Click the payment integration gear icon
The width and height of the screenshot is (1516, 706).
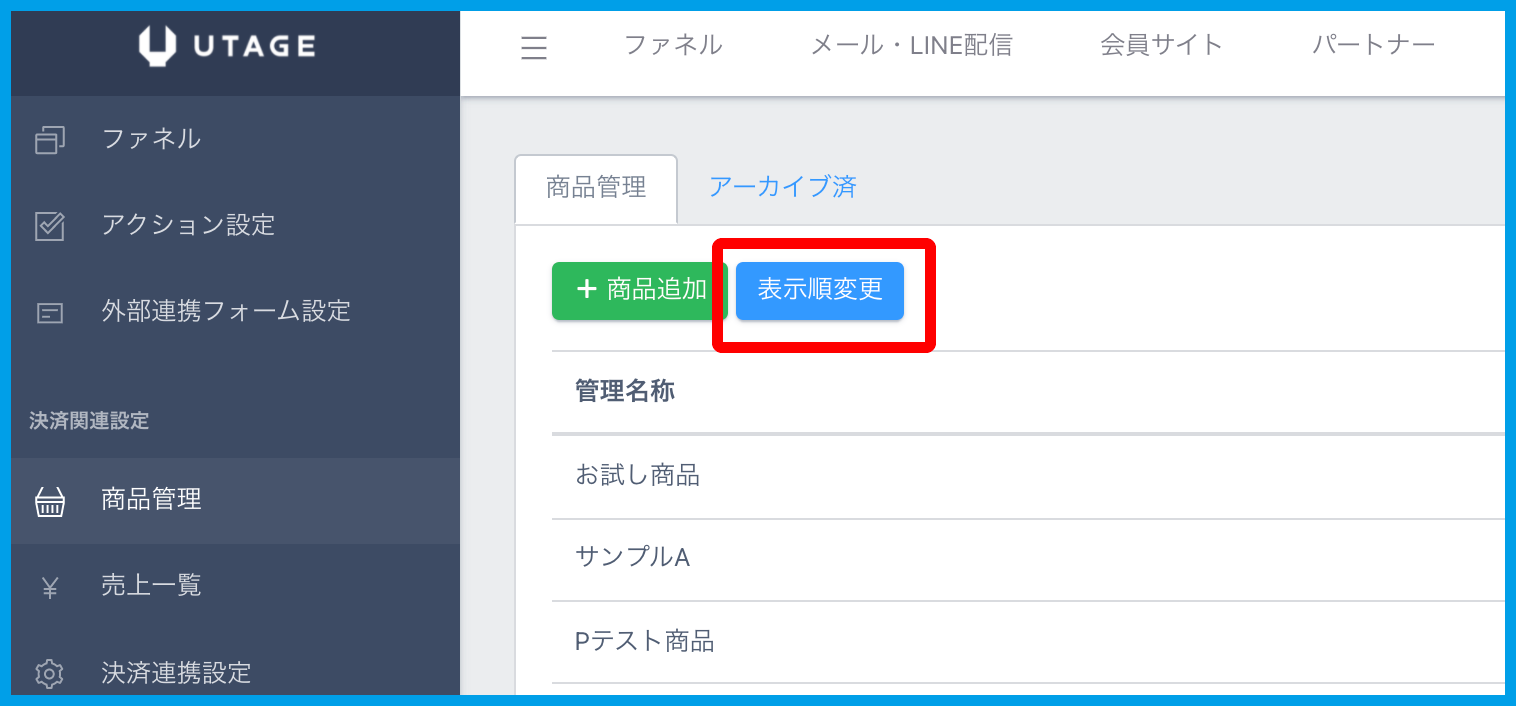tap(49, 673)
